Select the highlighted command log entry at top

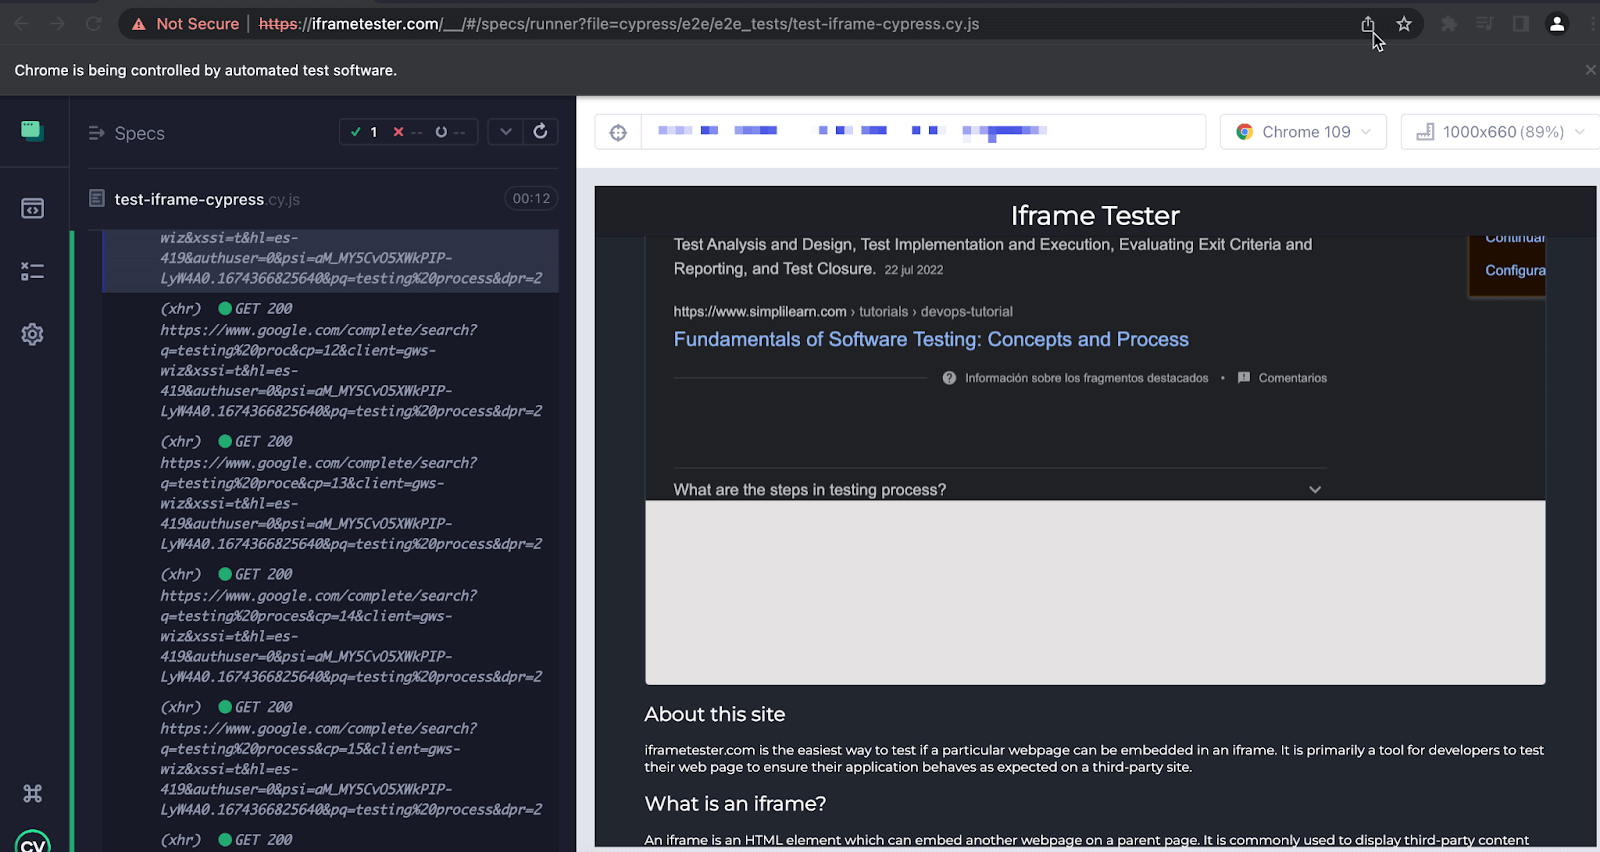pyautogui.click(x=331, y=261)
